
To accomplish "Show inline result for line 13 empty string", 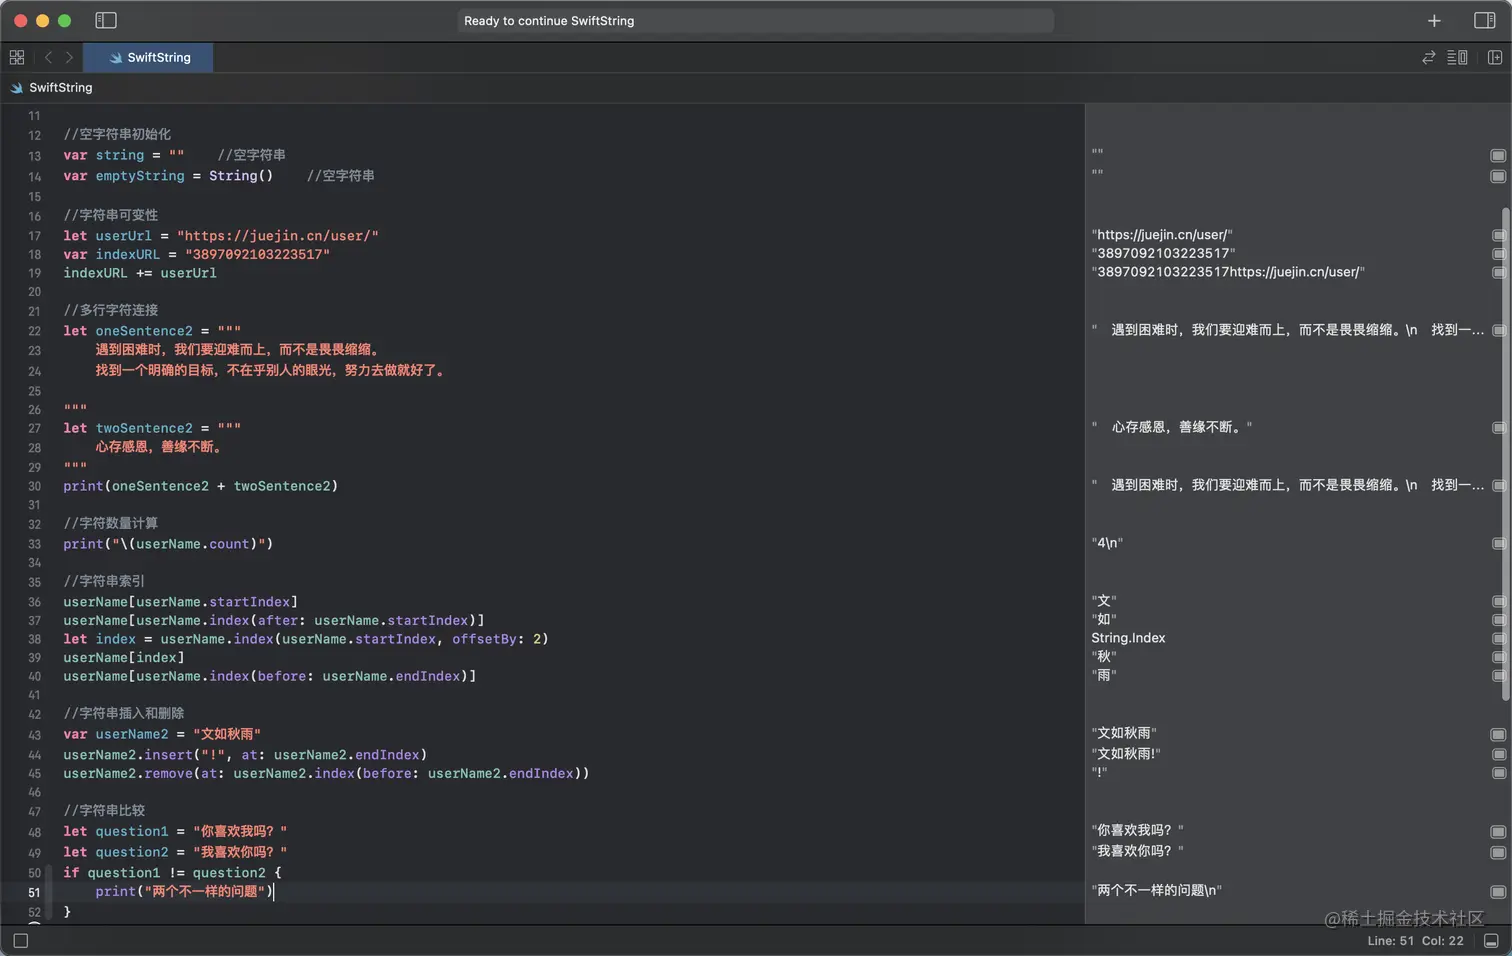I will click(x=1498, y=155).
